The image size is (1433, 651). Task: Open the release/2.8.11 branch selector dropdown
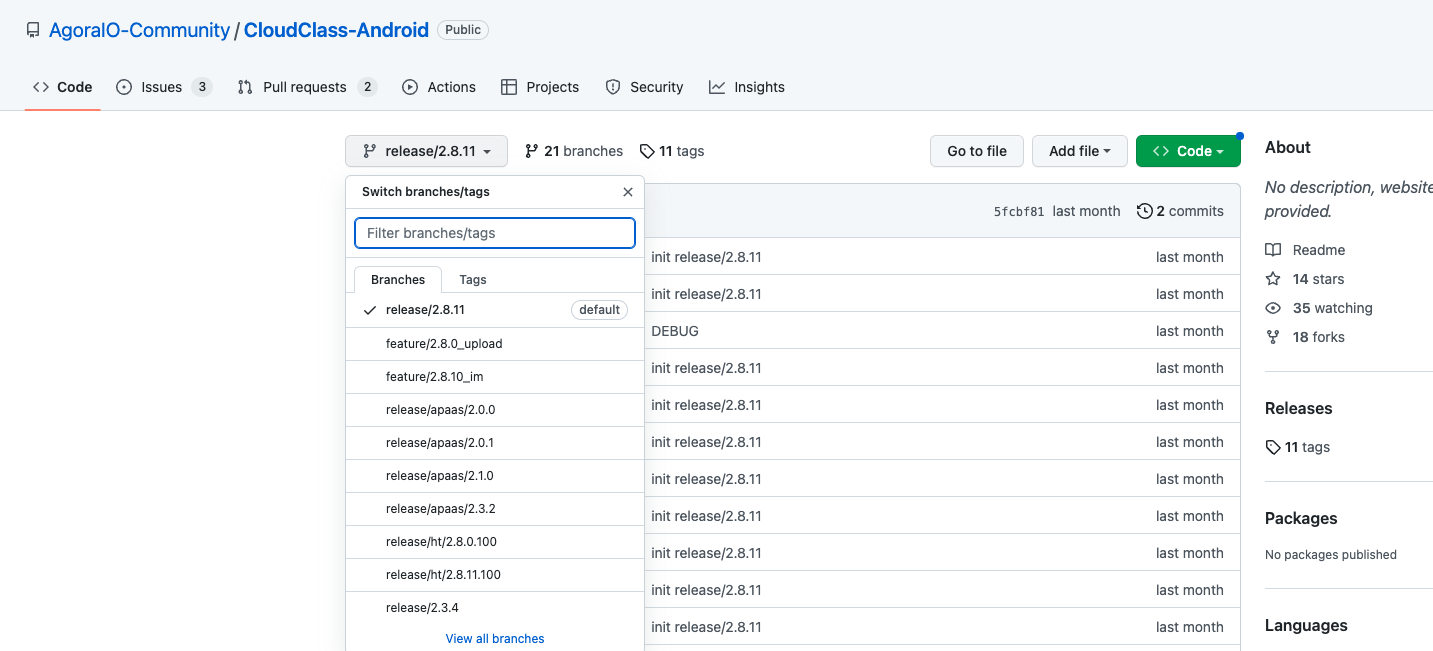426,151
